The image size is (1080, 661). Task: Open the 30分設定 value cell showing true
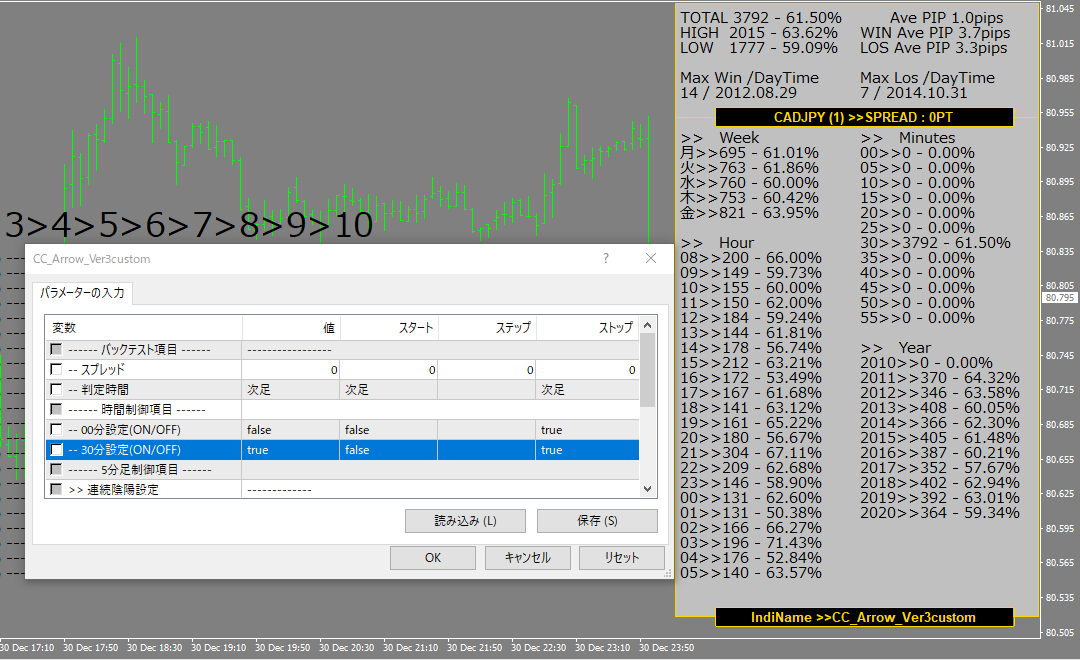[290, 450]
